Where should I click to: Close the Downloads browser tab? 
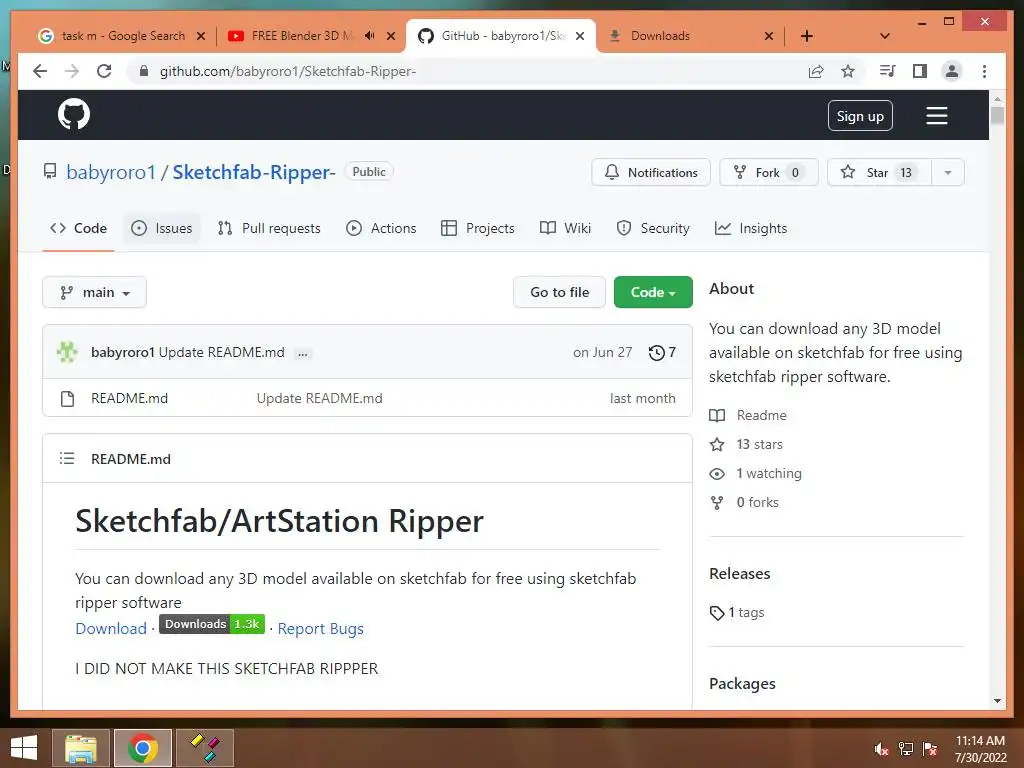point(769,36)
